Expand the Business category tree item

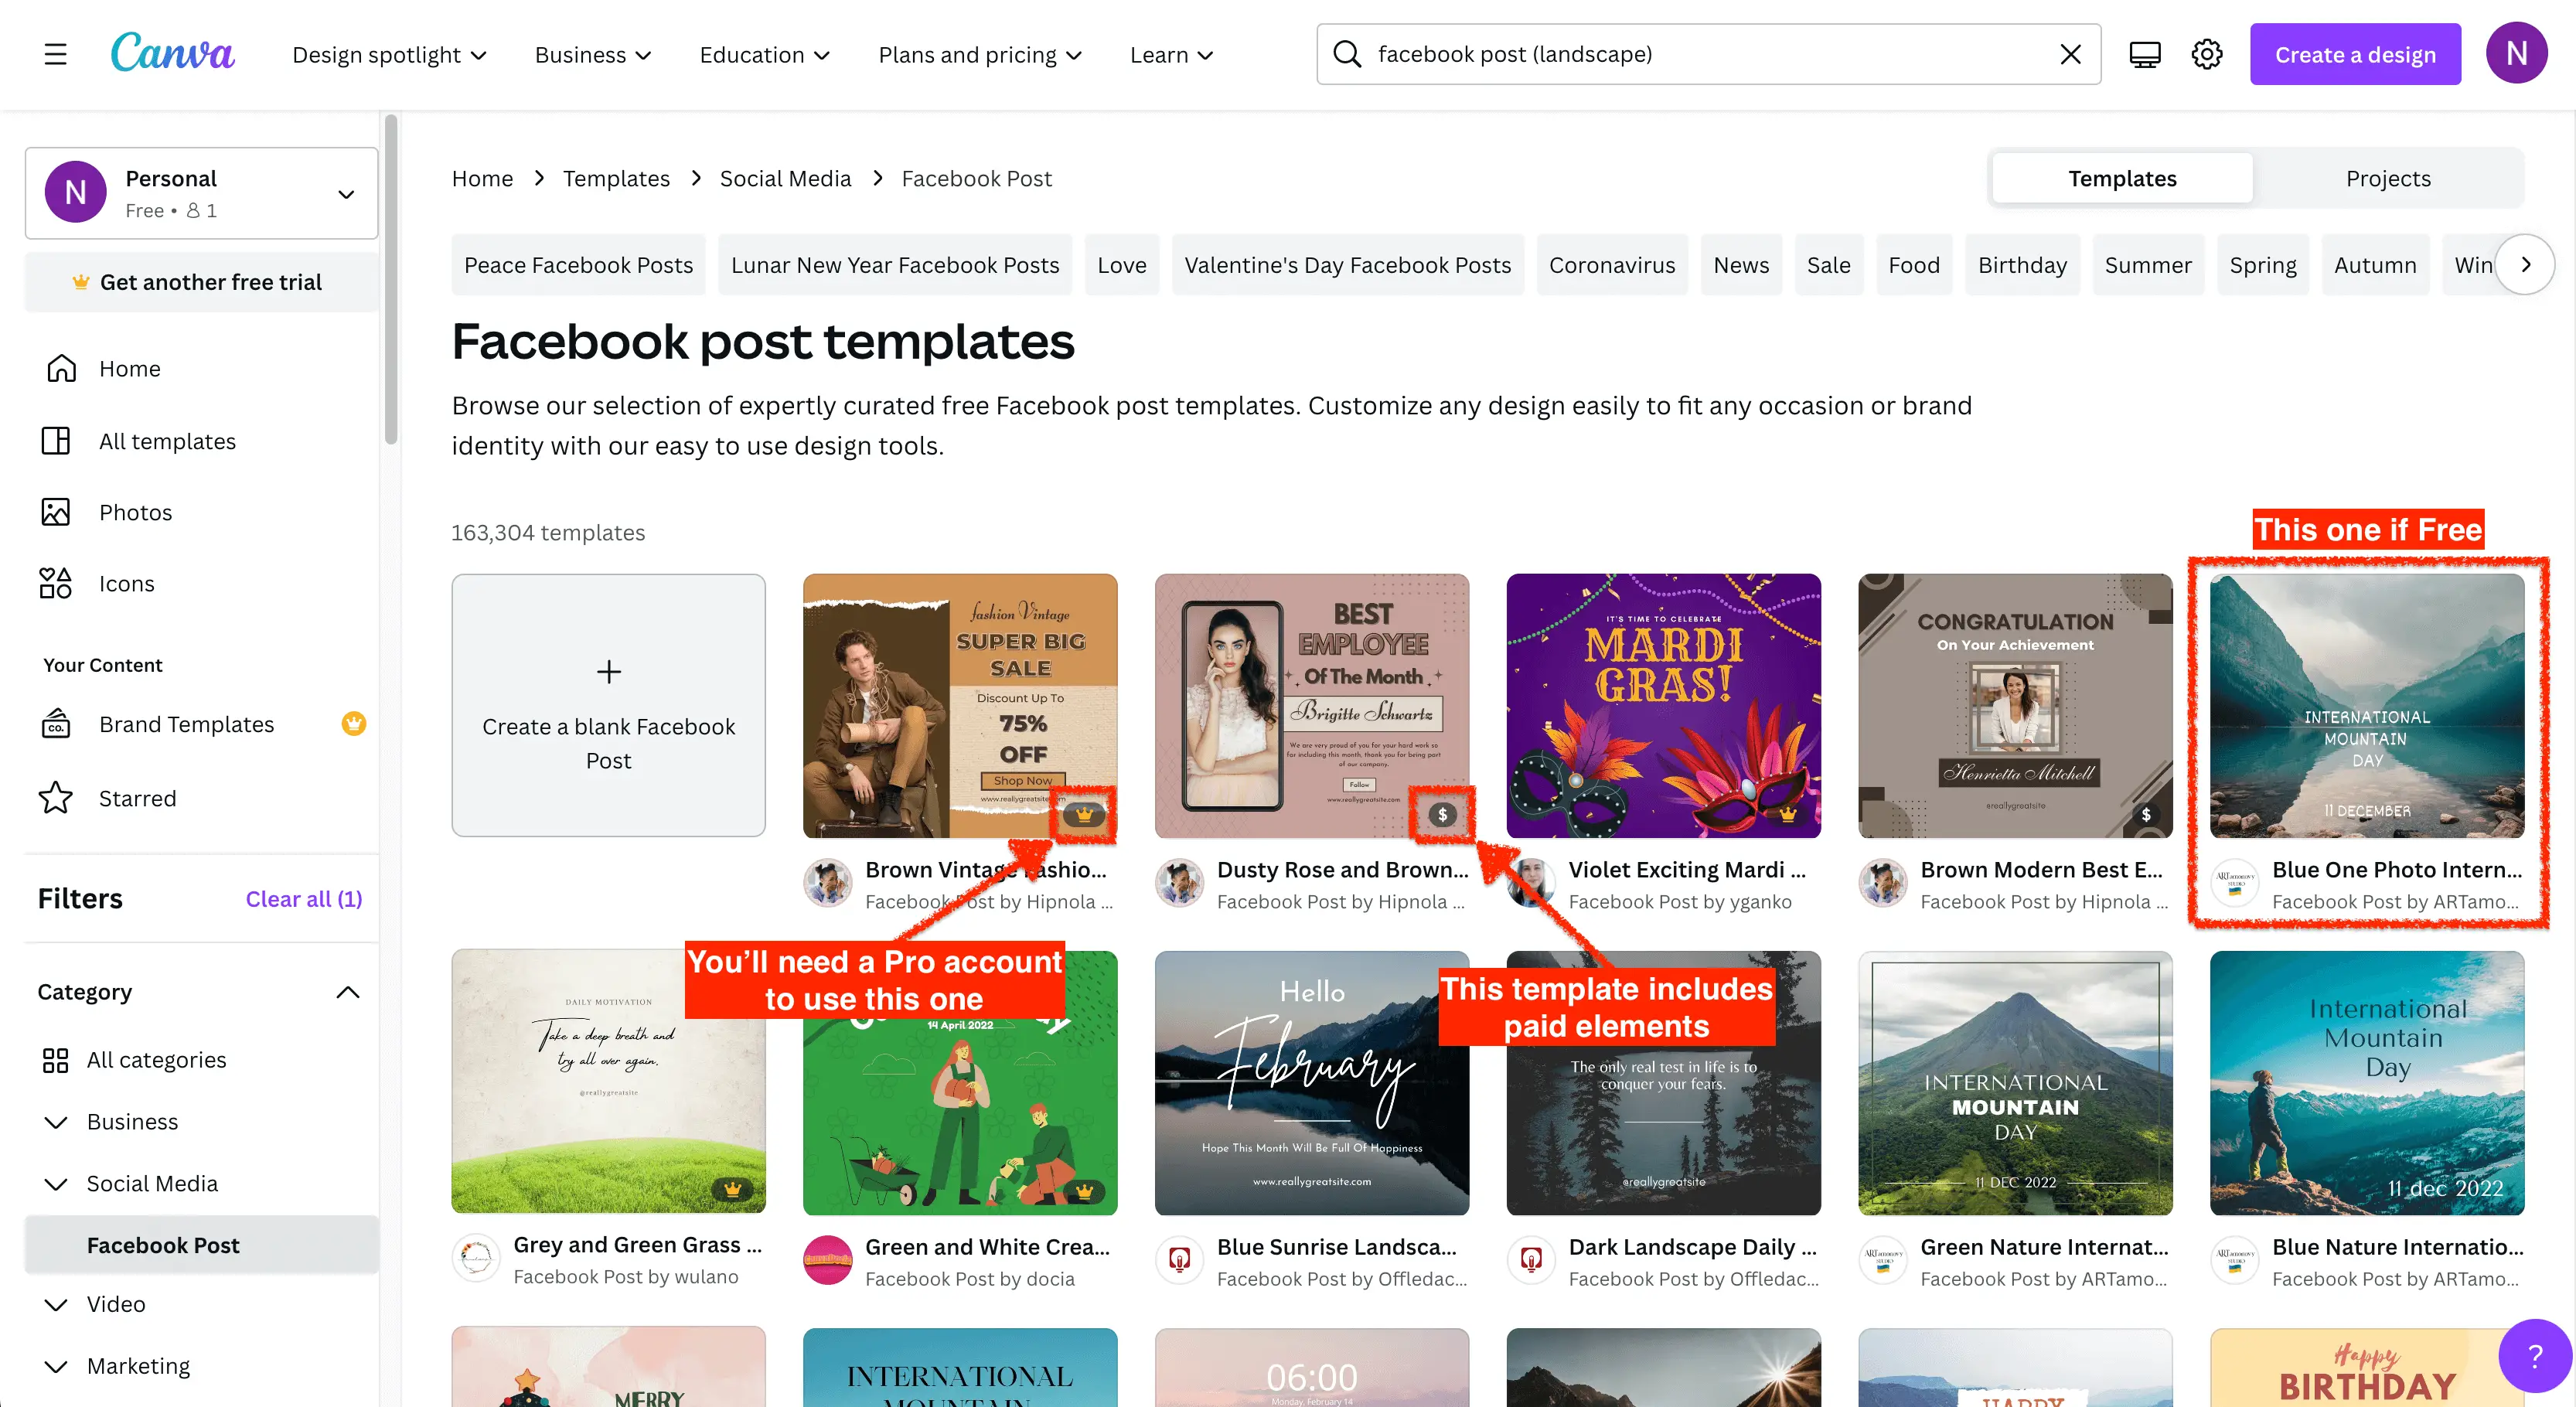56,1122
